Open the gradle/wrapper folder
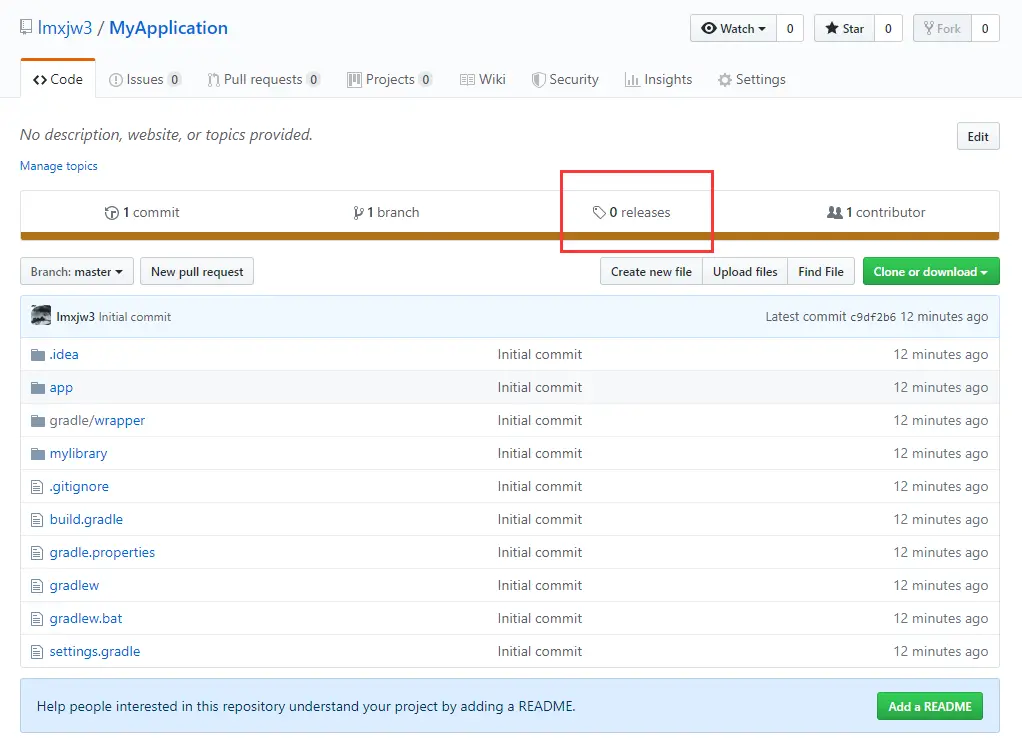 click(97, 420)
